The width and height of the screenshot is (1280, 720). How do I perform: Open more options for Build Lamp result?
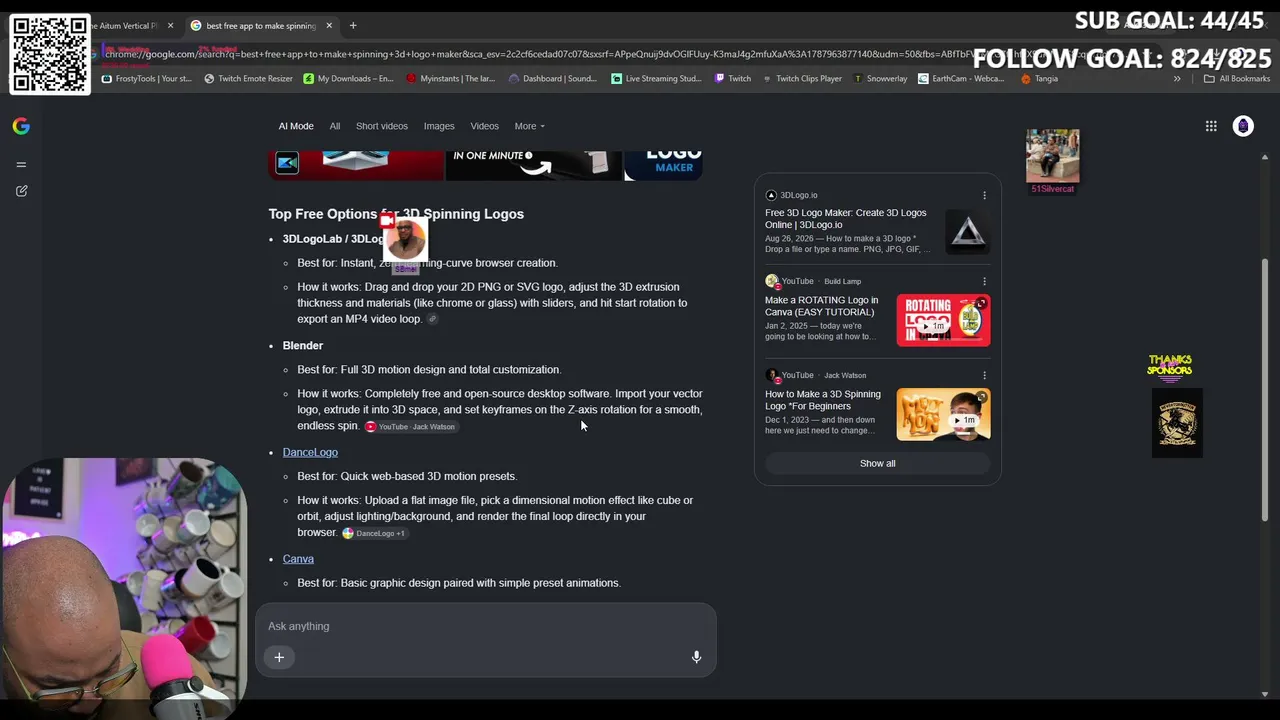984,281
